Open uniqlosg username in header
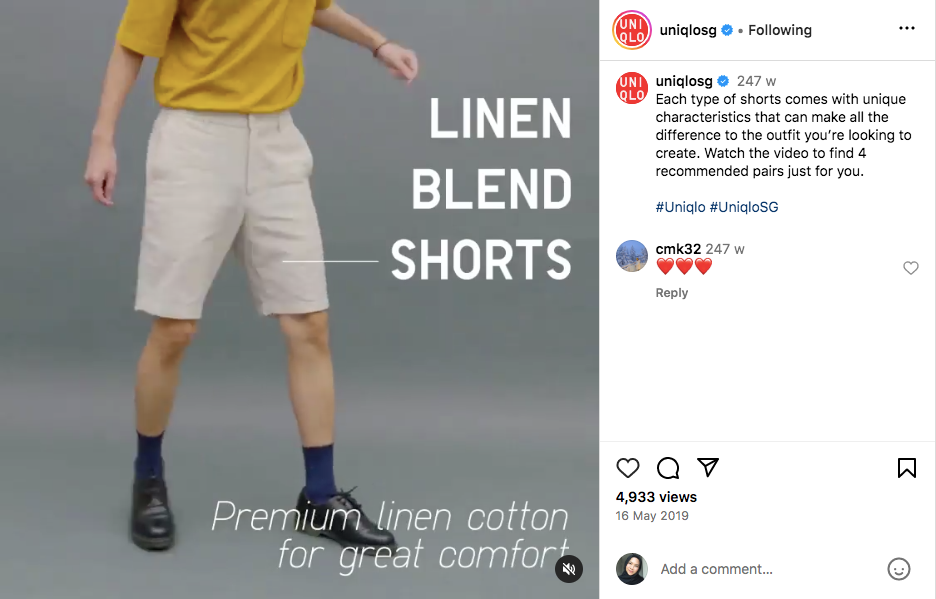Image resolution: width=936 pixels, height=599 pixels. [688, 30]
